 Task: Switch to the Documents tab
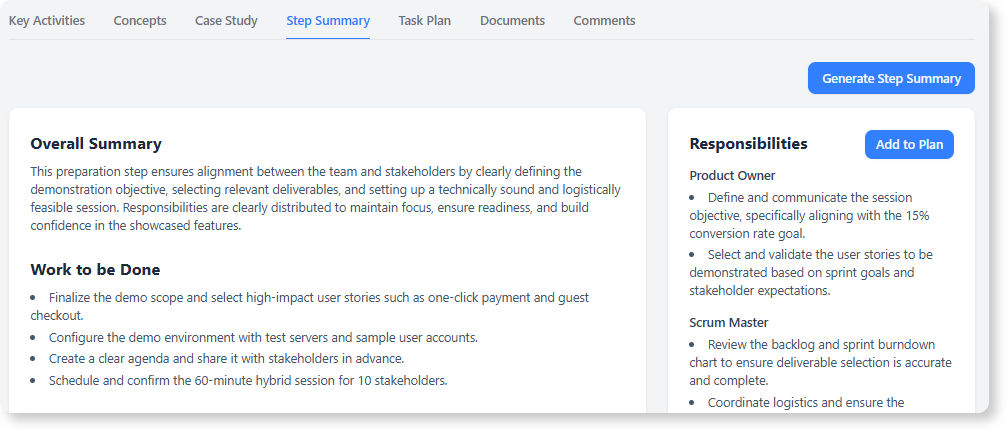[512, 21]
